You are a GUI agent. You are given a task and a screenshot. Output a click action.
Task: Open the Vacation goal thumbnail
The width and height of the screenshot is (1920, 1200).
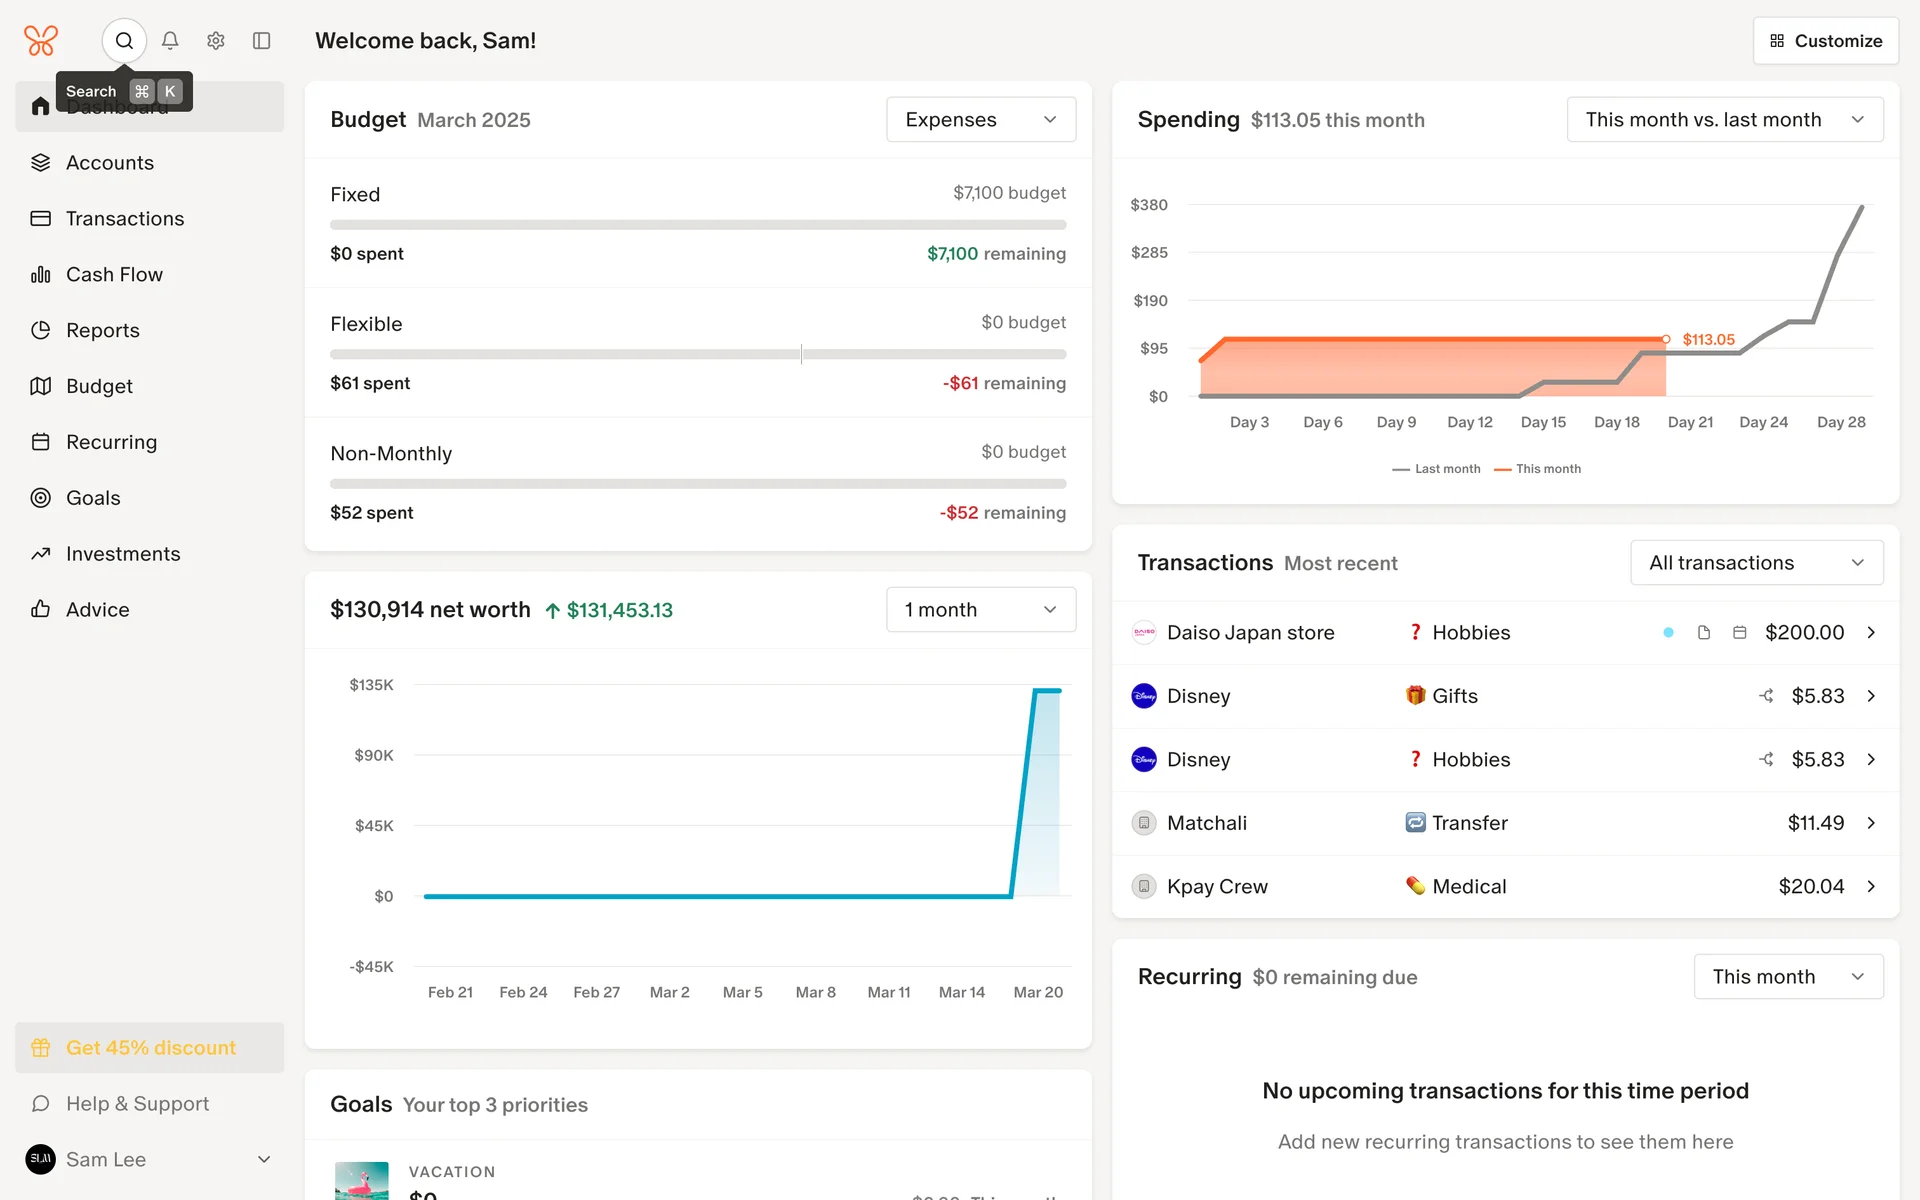click(361, 1181)
